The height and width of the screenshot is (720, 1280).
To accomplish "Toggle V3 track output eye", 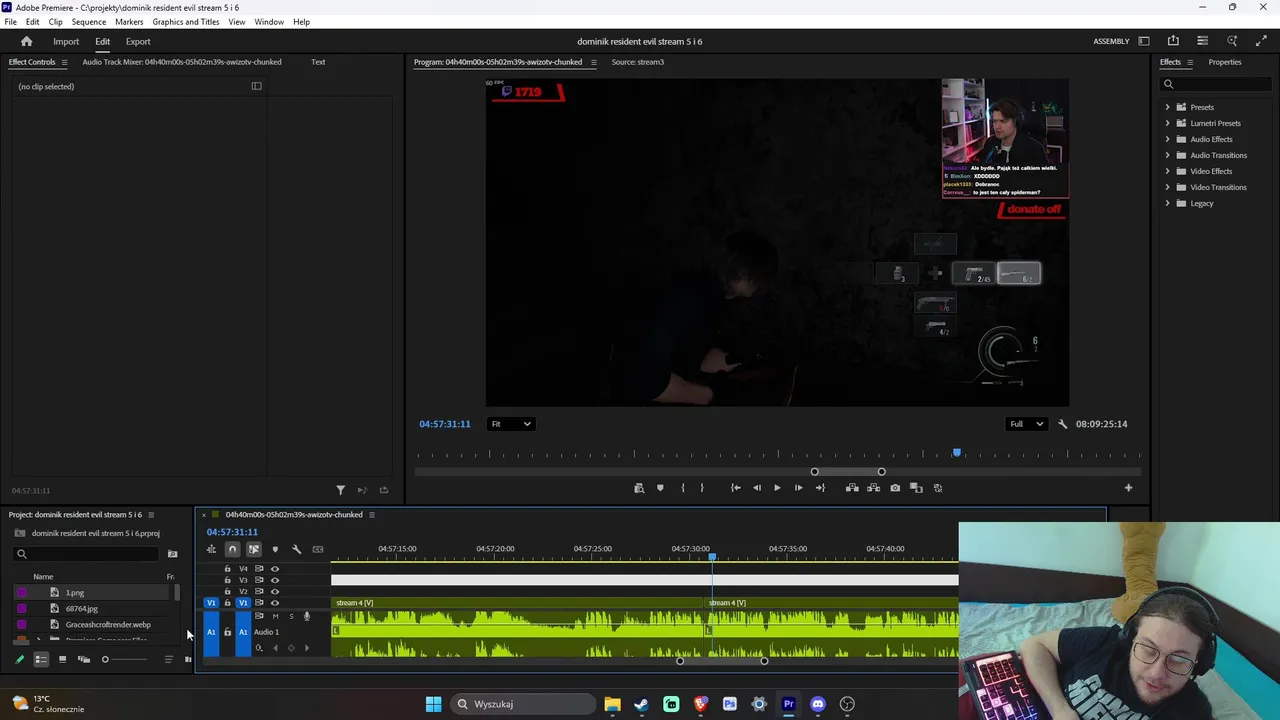I will coord(275,580).
